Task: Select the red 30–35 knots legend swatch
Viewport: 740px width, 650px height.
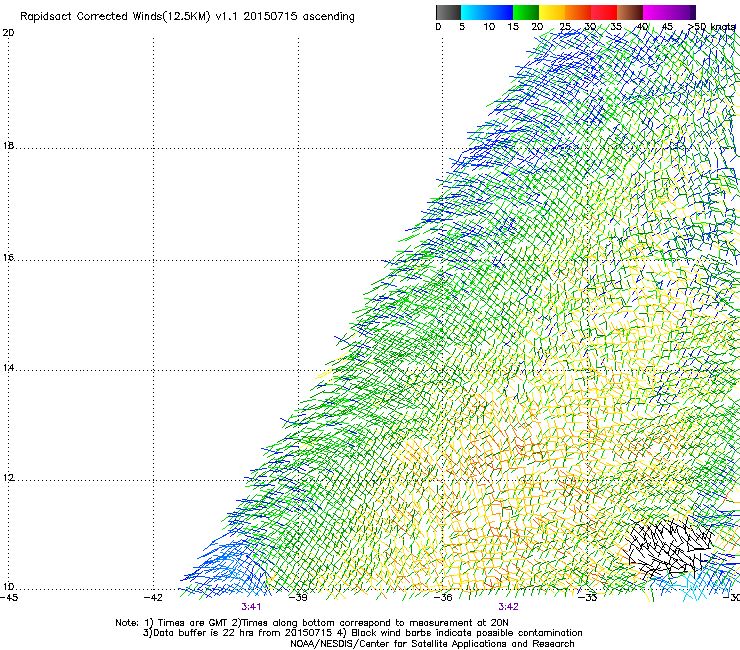Action: click(604, 12)
